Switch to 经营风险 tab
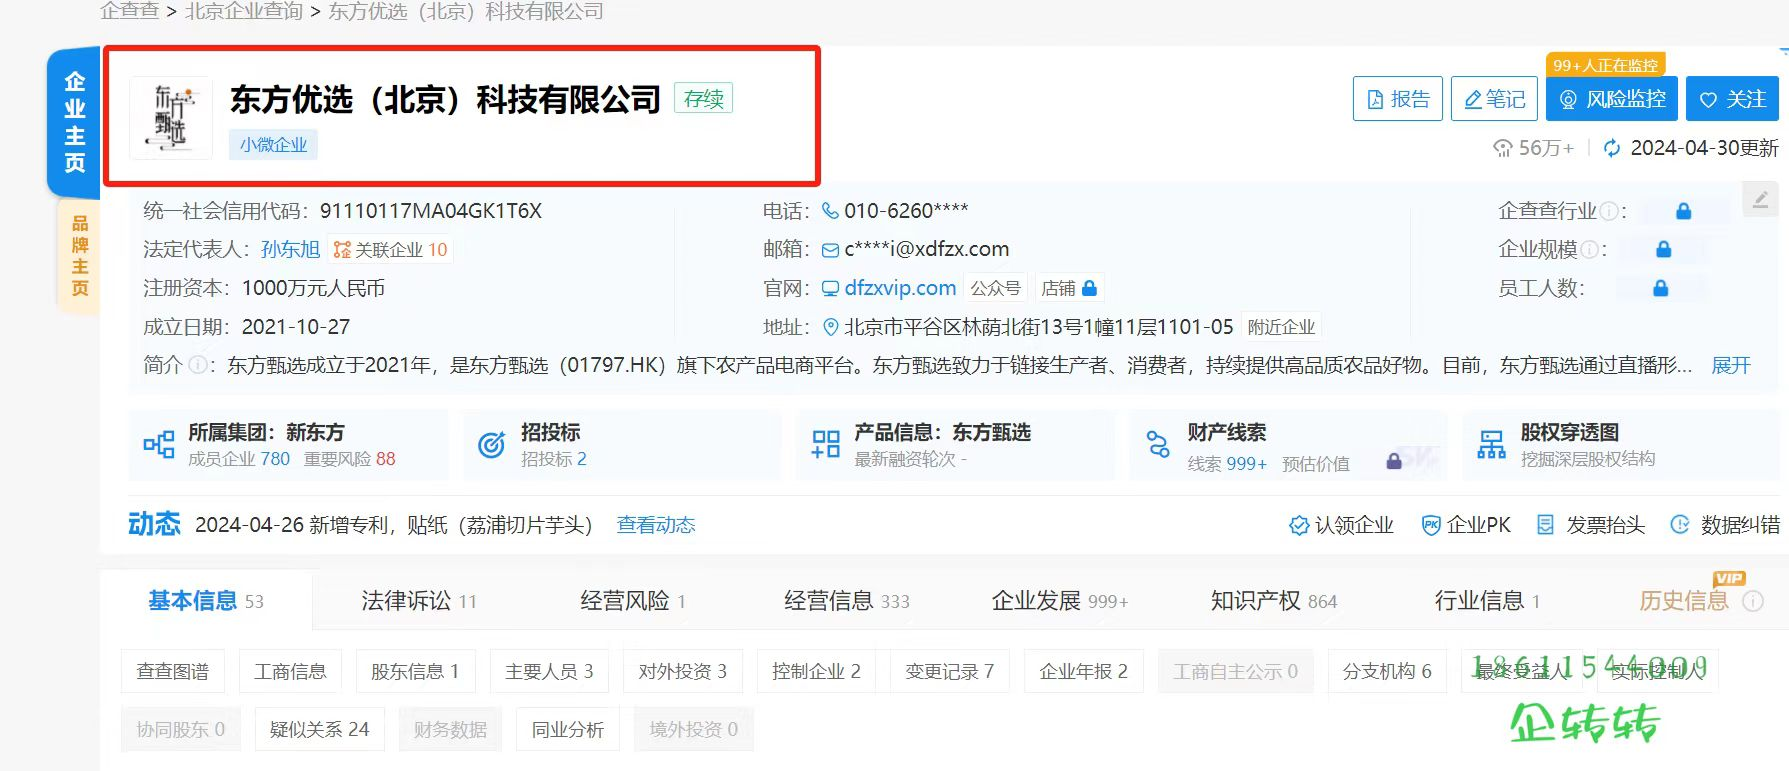The width and height of the screenshot is (1789, 771). (633, 601)
